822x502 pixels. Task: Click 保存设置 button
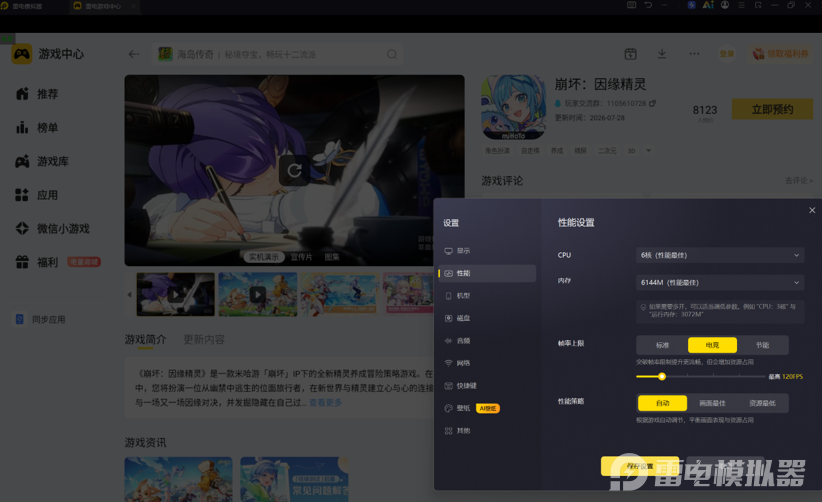[x=640, y=466]
